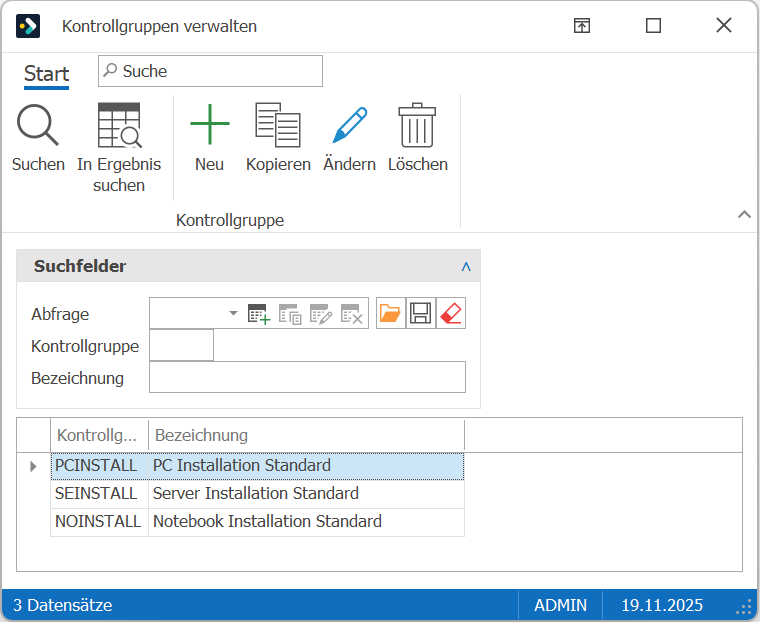760x622 pixels.
Task: Click ADMIN in the status bar
Action: (x=560, y=605)
